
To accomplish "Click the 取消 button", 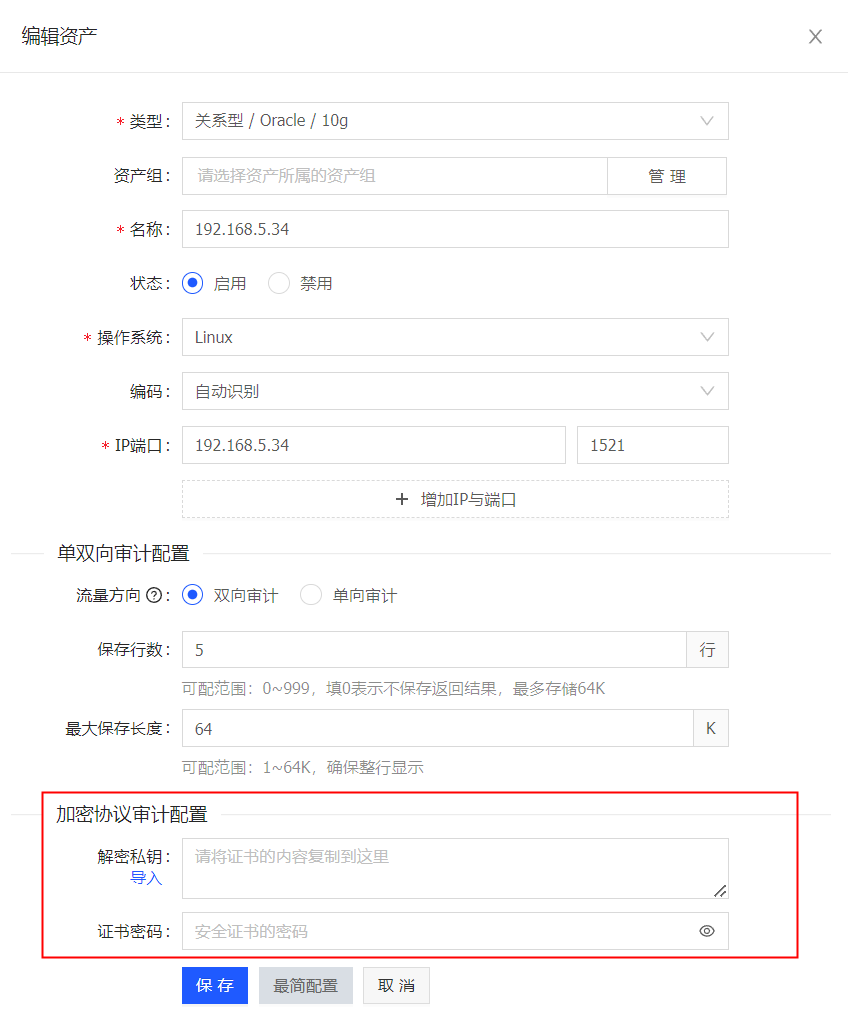I will [396, 986].
